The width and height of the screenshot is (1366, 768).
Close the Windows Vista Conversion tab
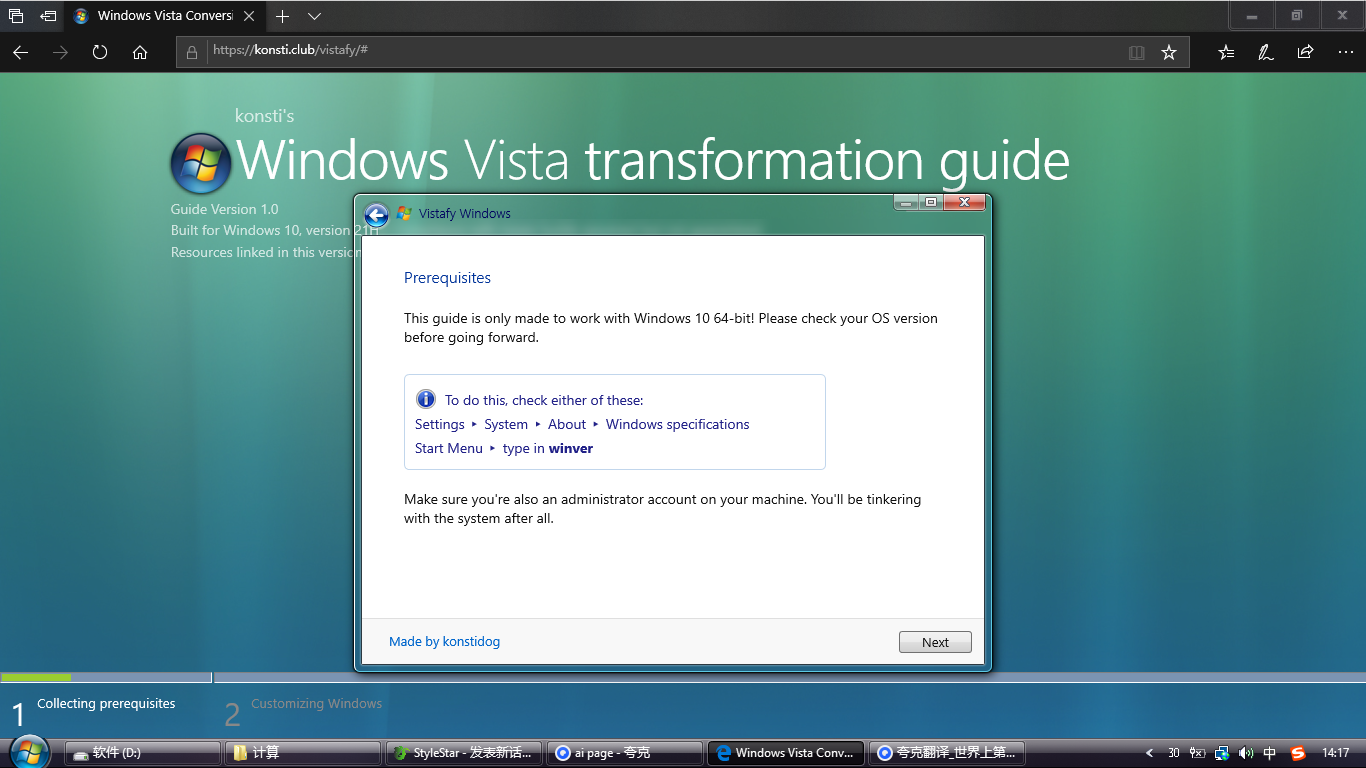pos(249,16)
